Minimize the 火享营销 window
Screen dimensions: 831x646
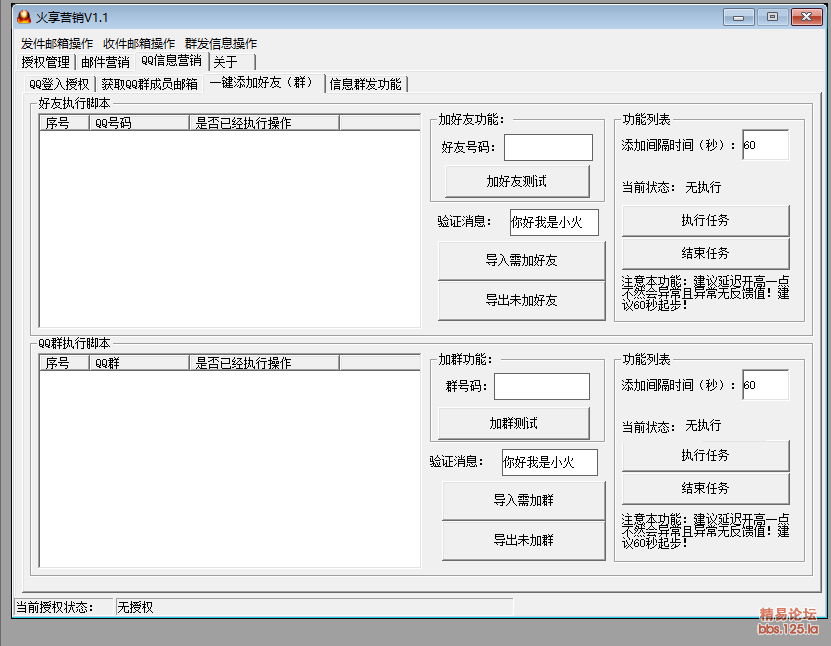click(x=738, y=17)
